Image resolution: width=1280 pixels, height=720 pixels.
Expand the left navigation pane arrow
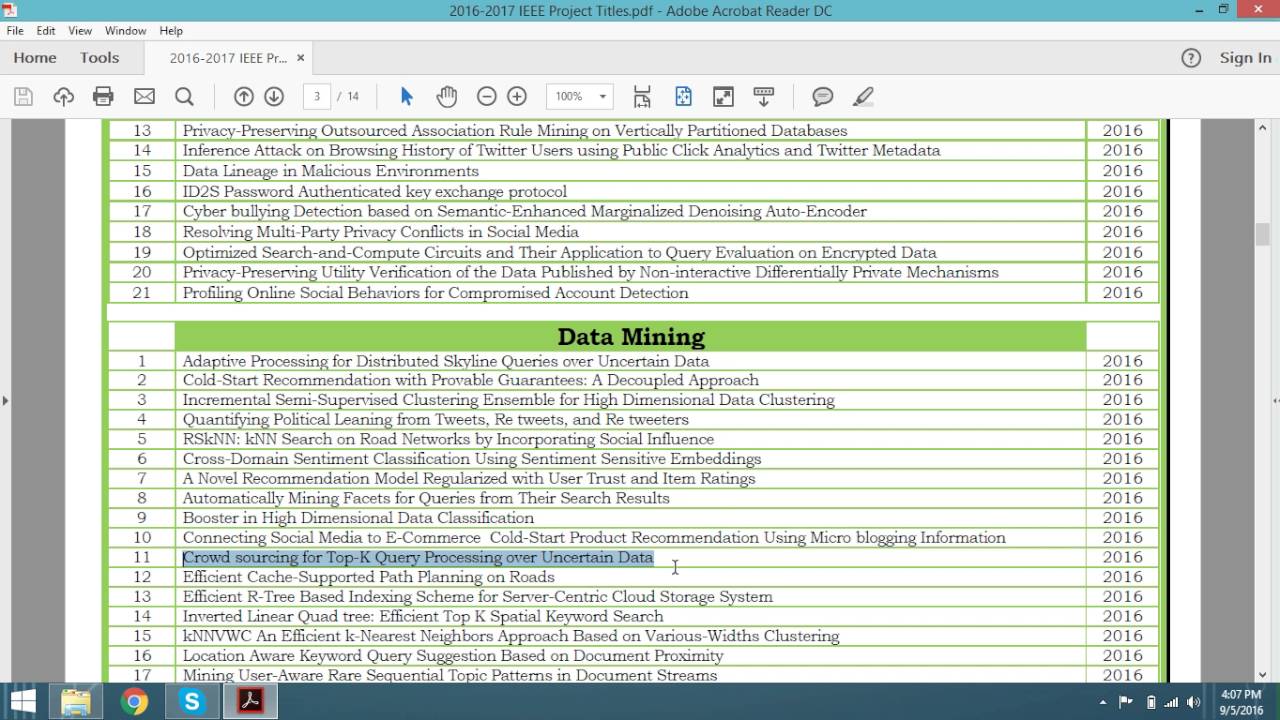tap(5, 401)
